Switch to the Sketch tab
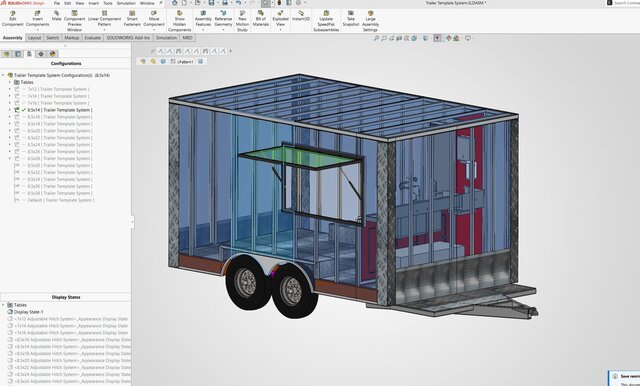Screen dimensions: 640x386 coord(53,38)
